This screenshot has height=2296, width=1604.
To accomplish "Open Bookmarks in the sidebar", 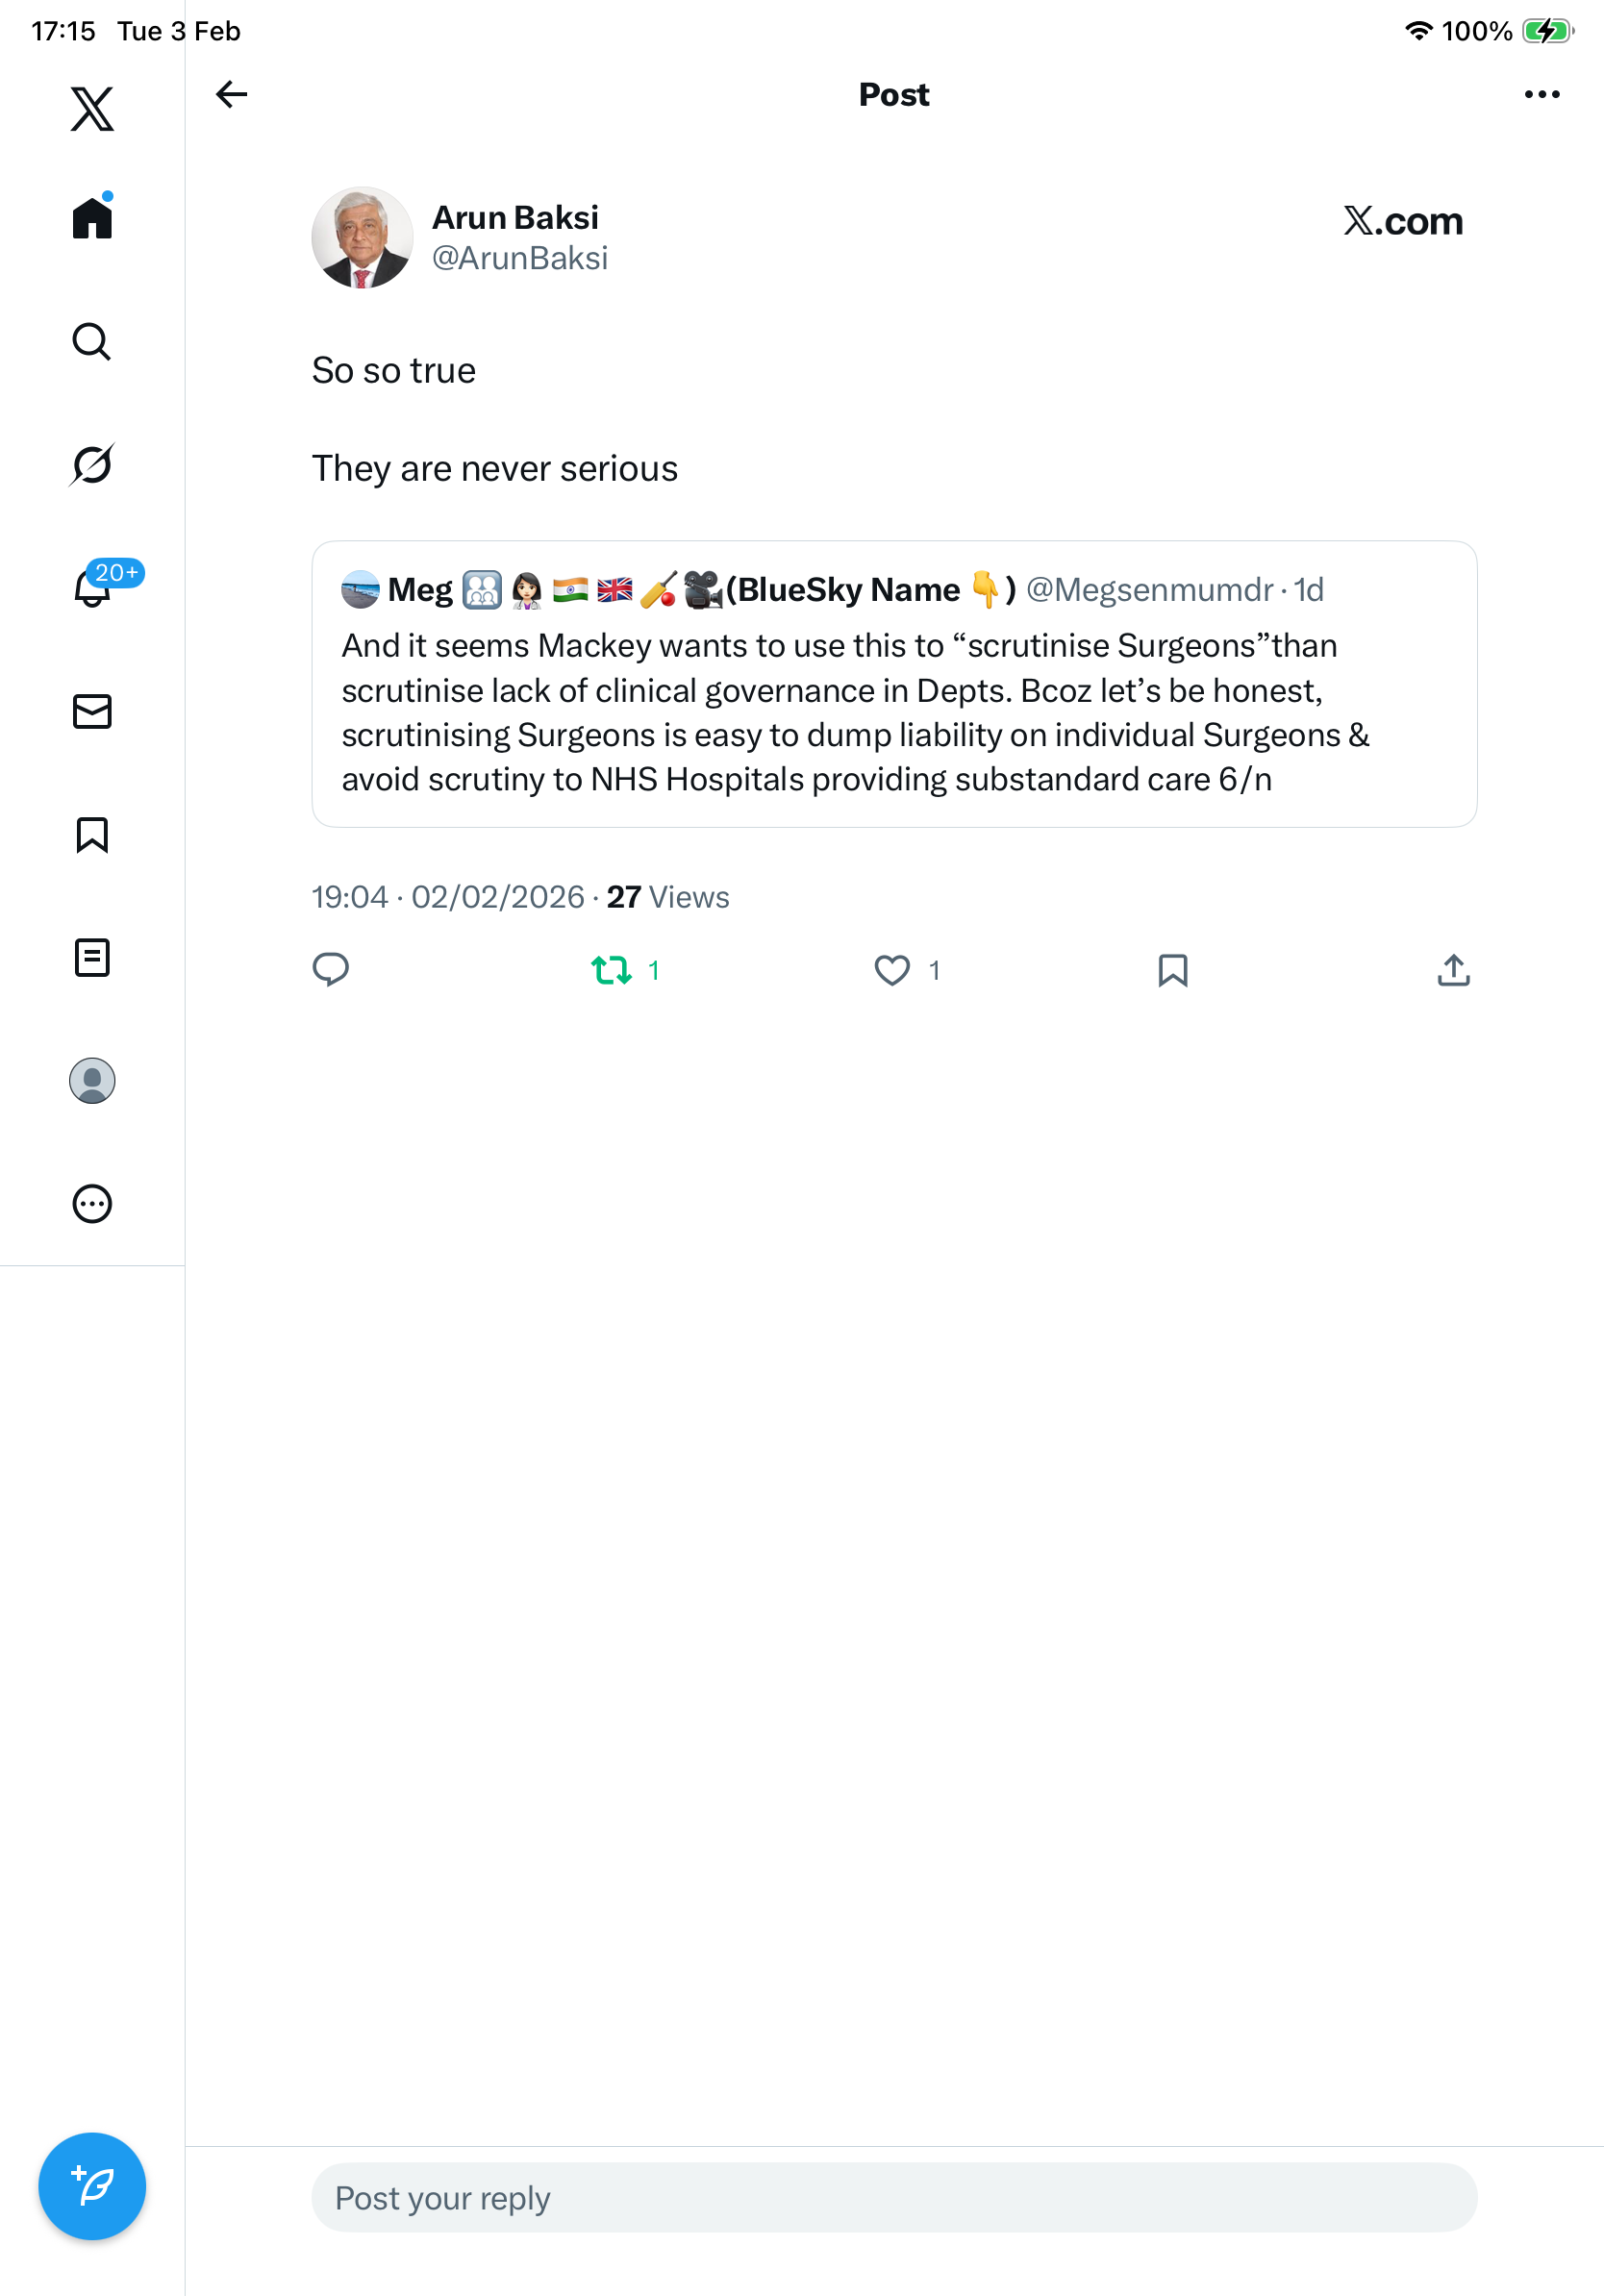I will pyautogui.click(x=92, y=834).
